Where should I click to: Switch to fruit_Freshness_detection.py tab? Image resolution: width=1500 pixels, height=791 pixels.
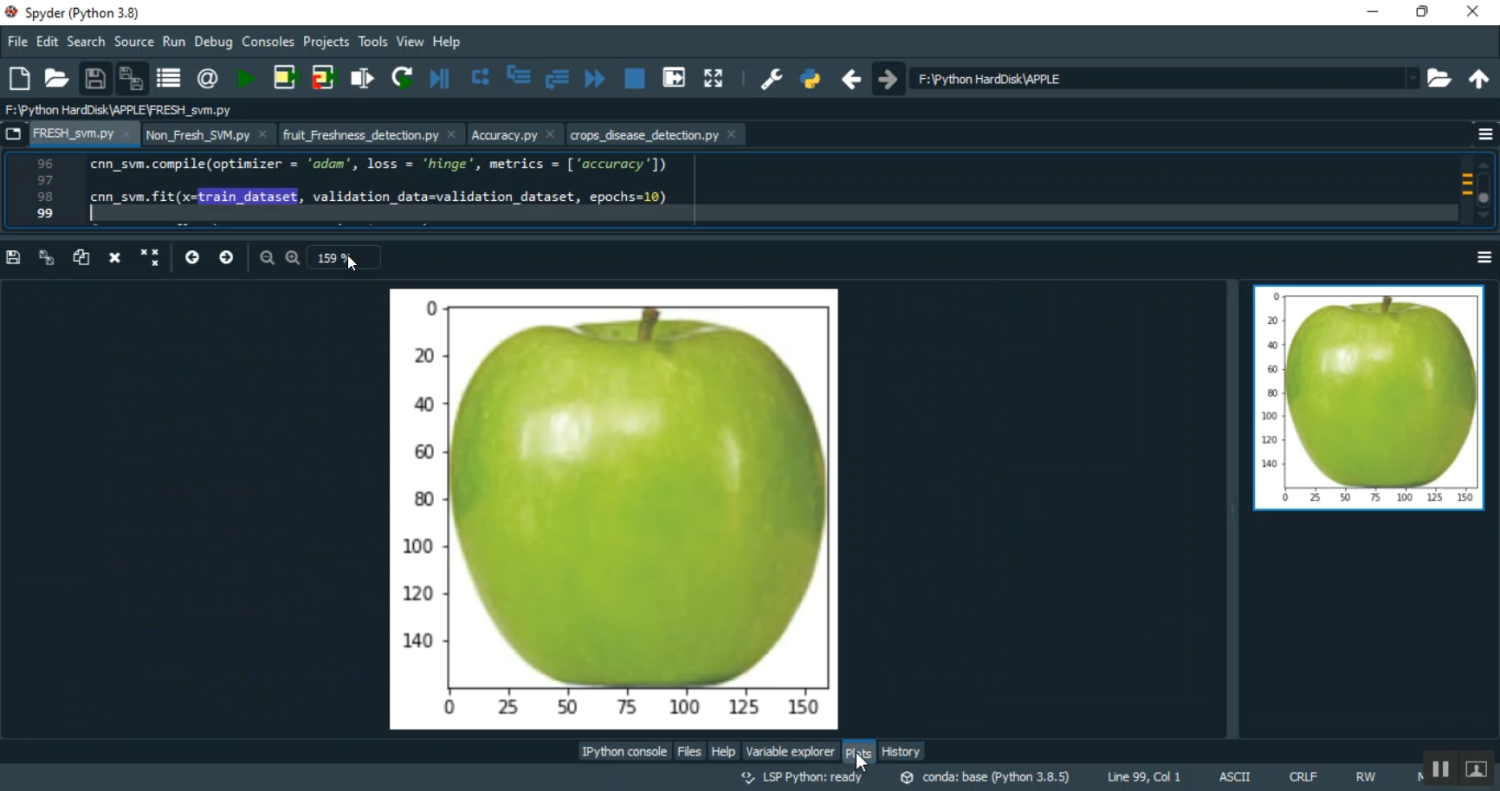[360, 135]
